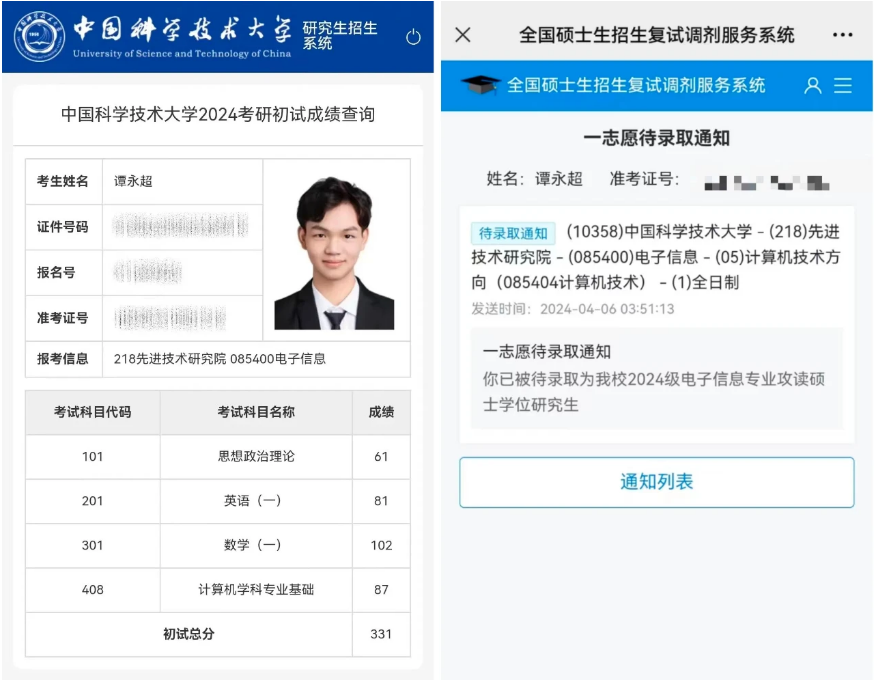Click the 思想政治理论 subject name
This screenshot has height=687, width=874.
click(256, 457)
